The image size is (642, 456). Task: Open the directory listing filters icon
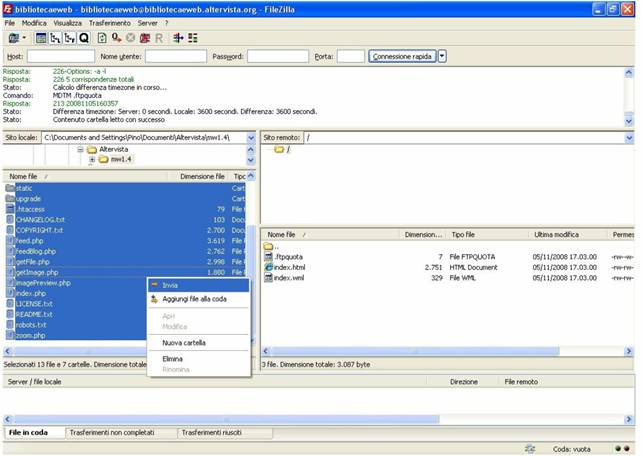[178, 38]
